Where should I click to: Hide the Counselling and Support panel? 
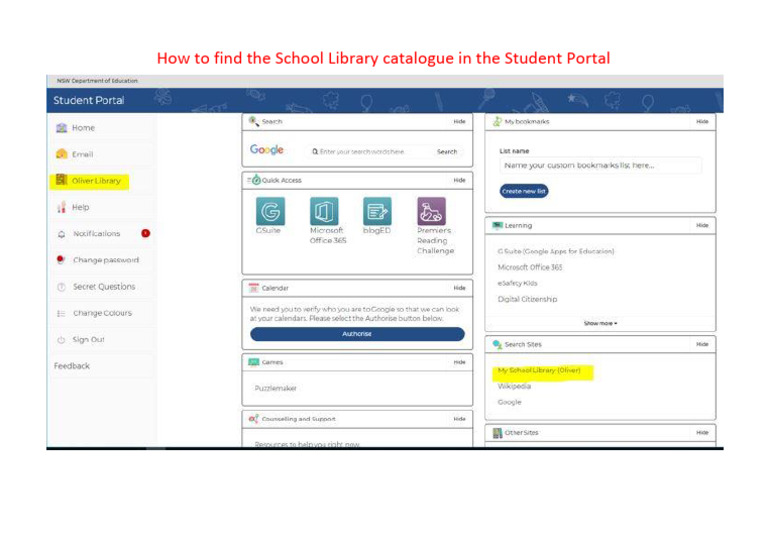459,419
